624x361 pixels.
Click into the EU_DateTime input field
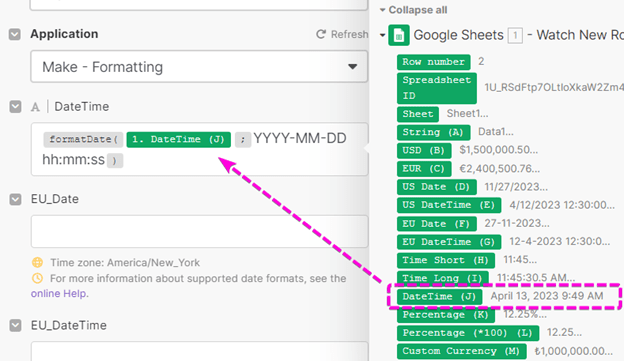(x=199, y=351)
